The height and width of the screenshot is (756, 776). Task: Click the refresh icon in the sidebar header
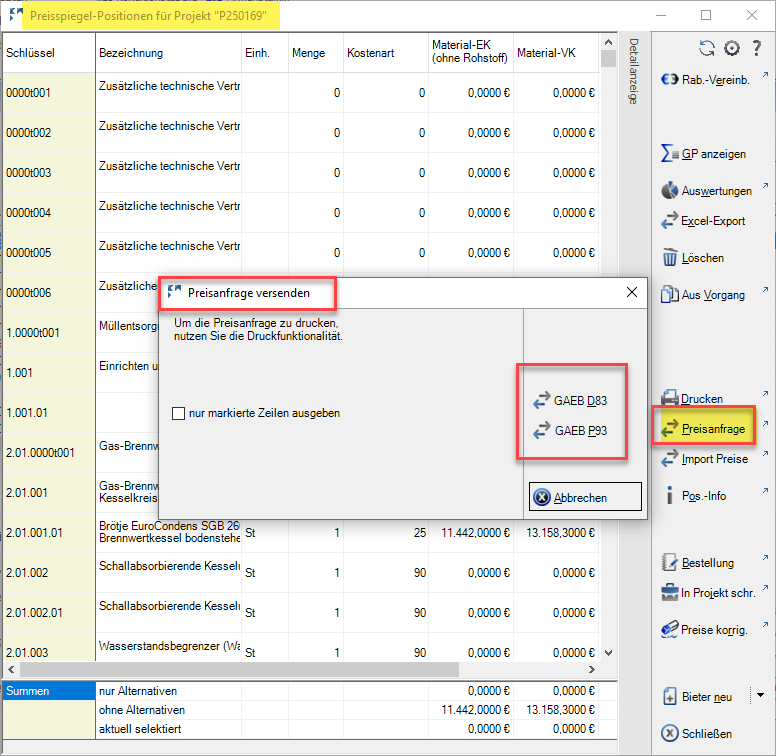click(x=707, y=48)
